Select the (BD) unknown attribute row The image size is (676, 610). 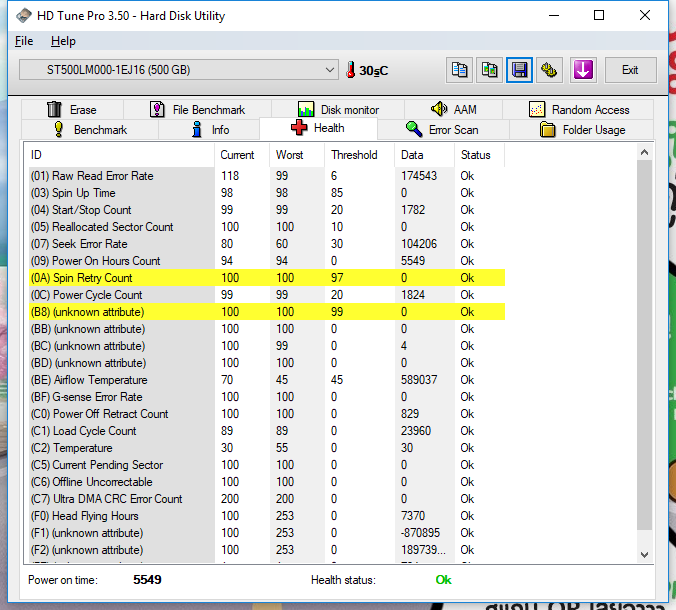coord(267,363)
